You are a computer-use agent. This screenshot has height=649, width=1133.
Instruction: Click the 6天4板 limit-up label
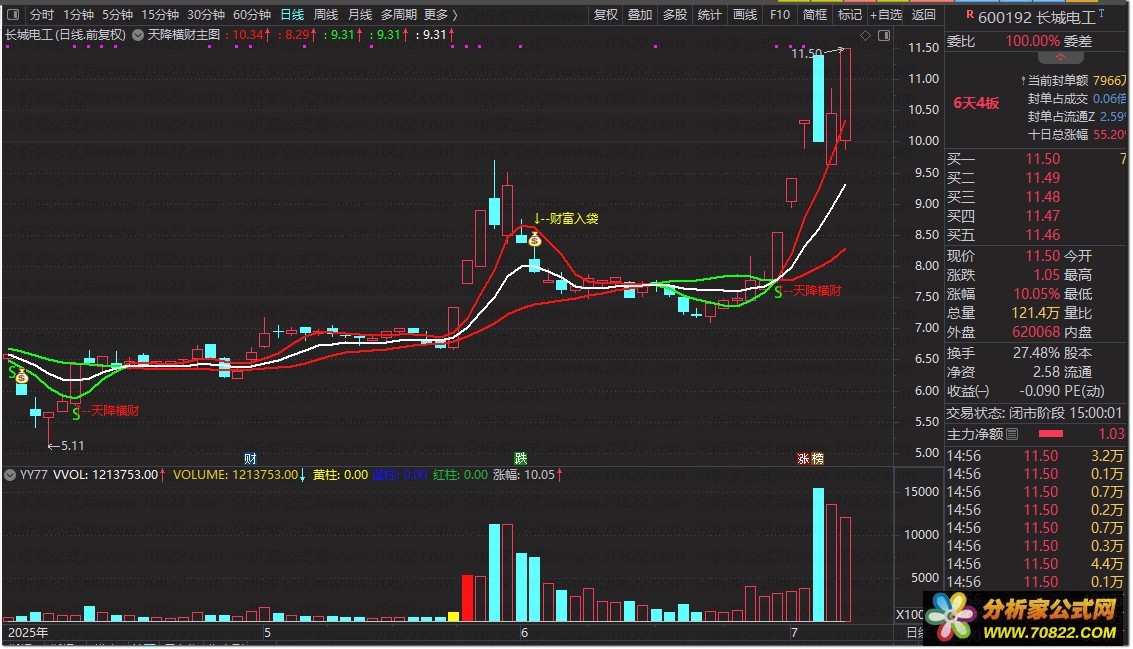975,103
